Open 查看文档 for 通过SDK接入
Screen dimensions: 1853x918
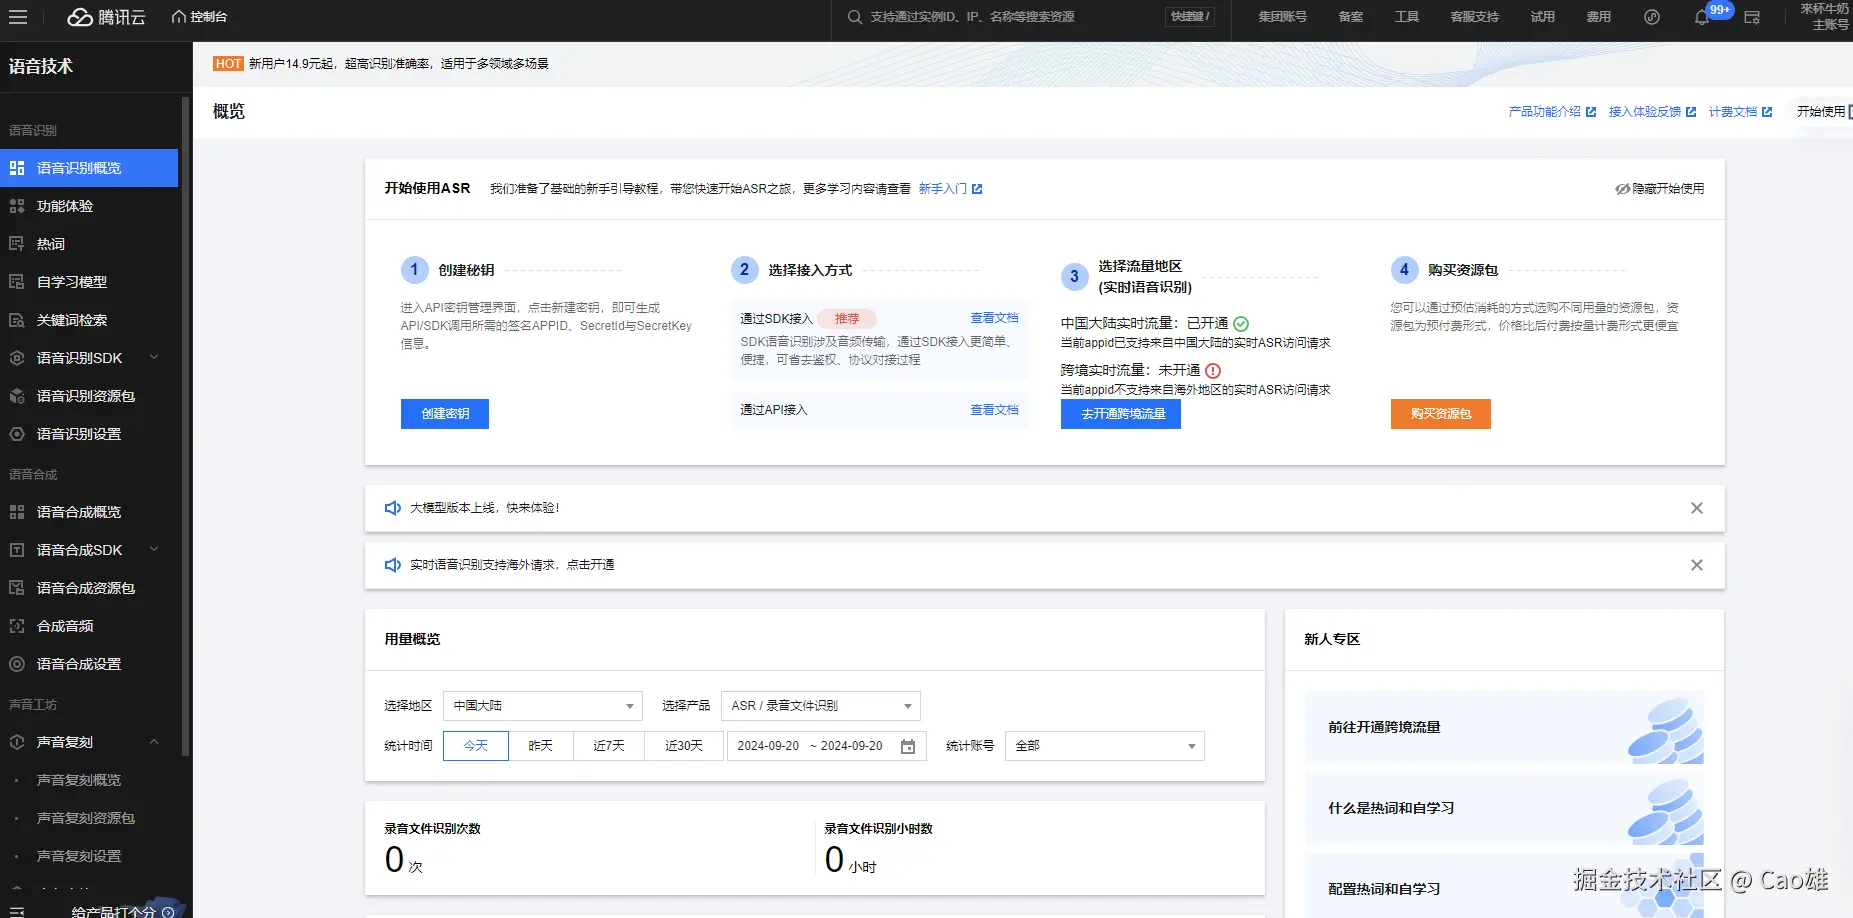pos(994,318)
